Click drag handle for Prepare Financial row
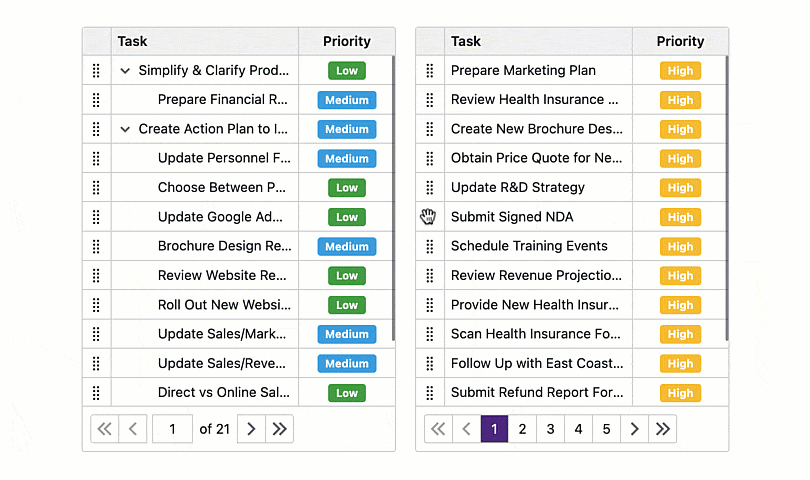This screenshot has width=810, height=480. (x=96, y=100)
